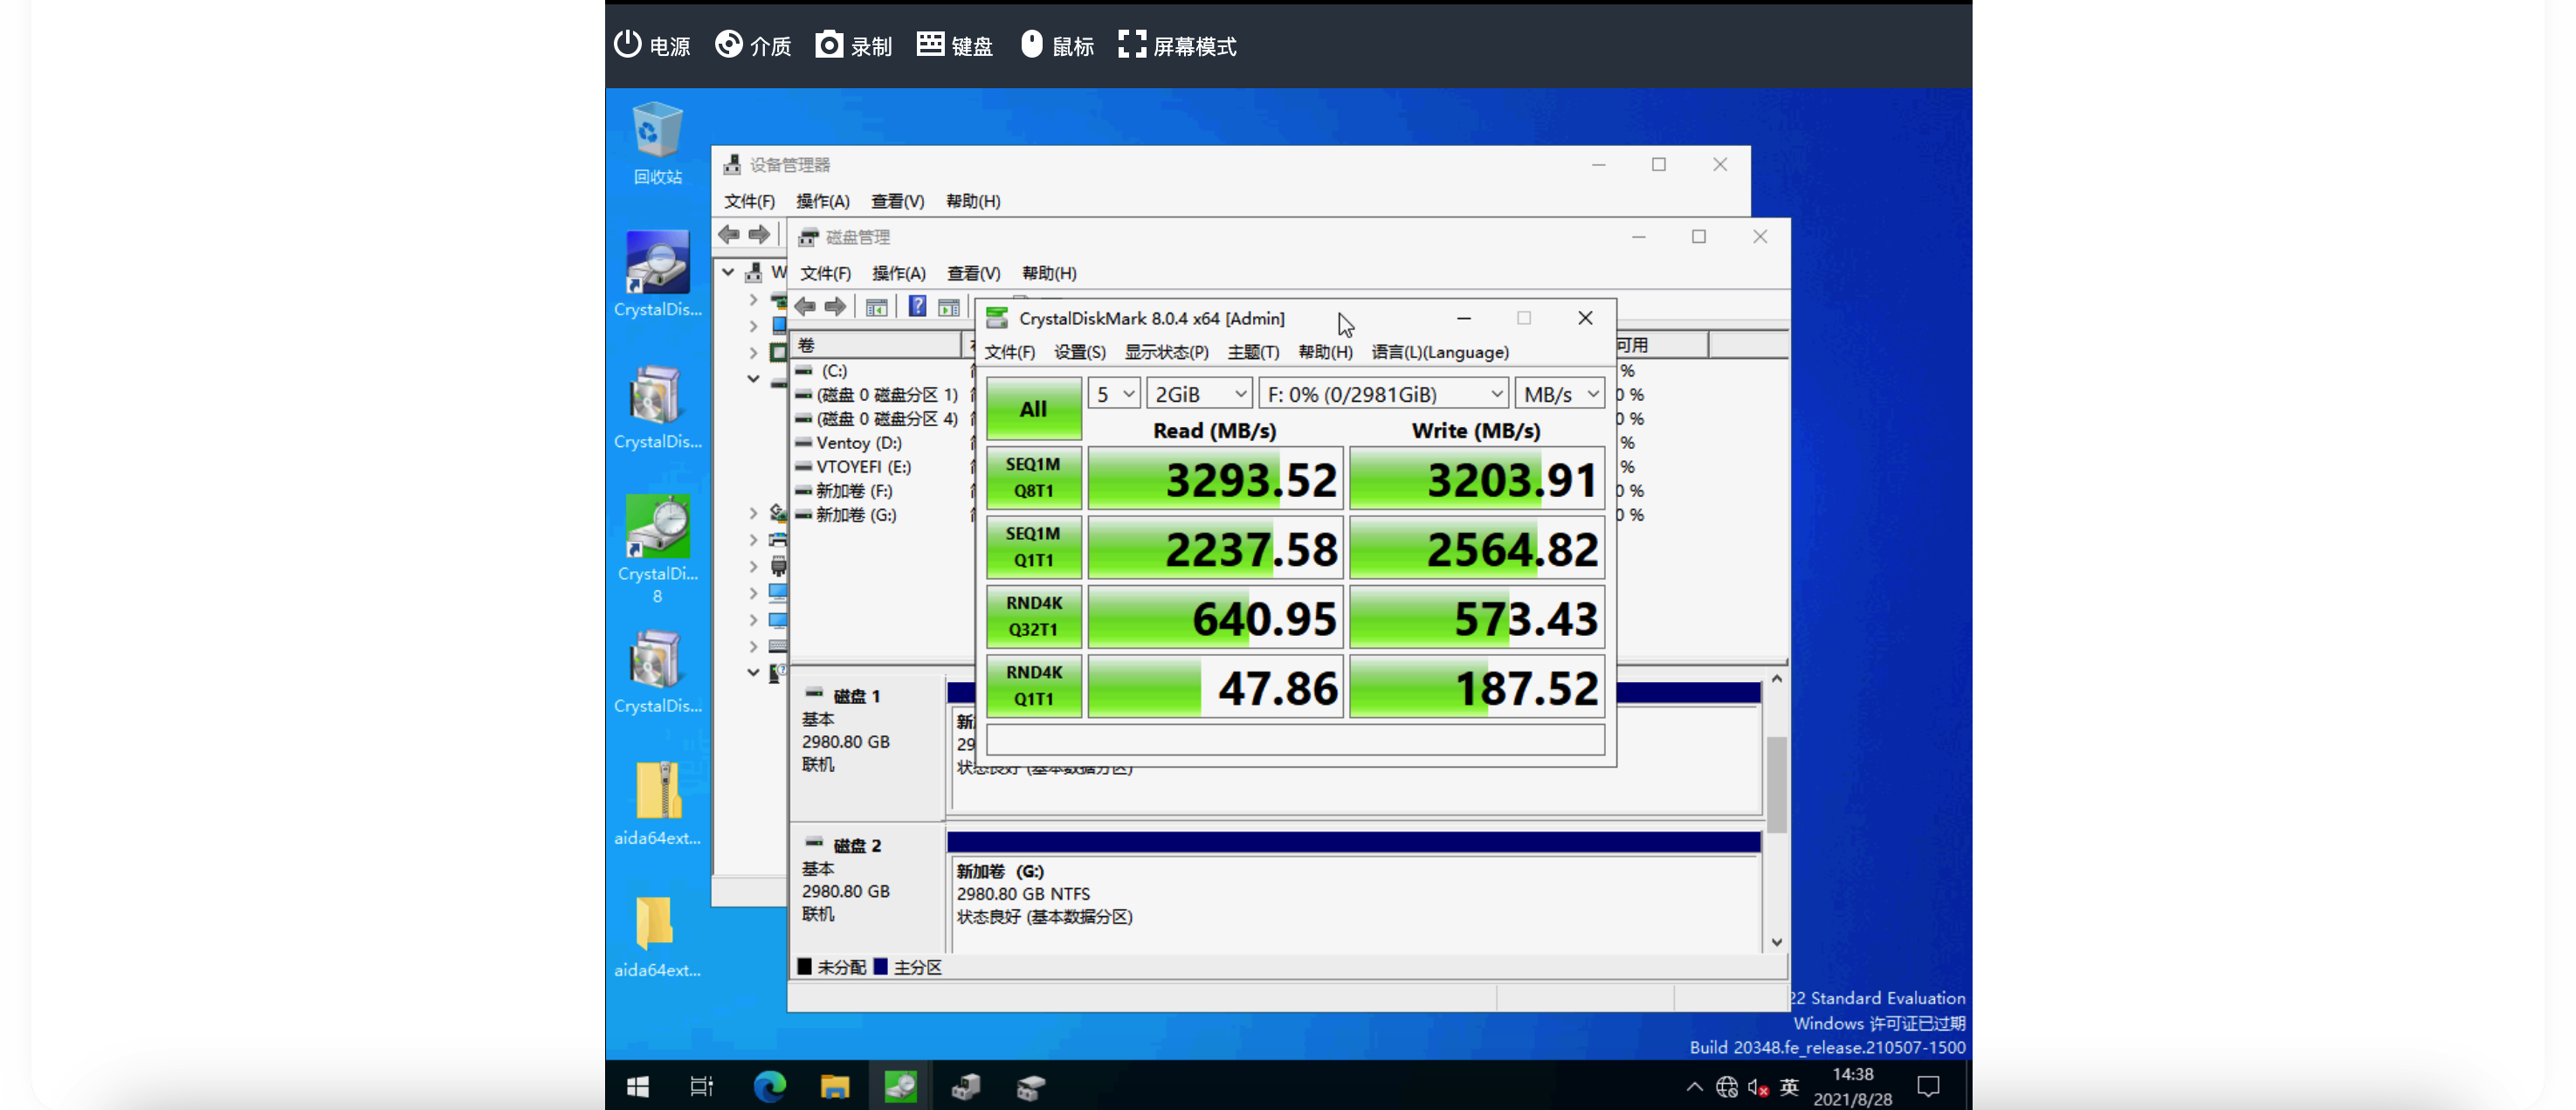The width and height of the screenshot is (2576, 1110).
Task: Open 语言(L)(Language) menu in CrystalDiskMark
Action: pos(1440,352)
